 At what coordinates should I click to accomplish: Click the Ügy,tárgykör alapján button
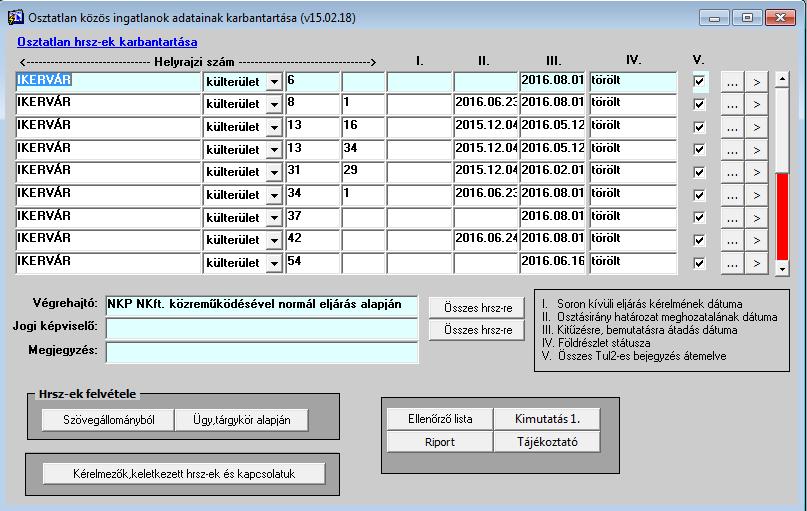coord(241,420)
